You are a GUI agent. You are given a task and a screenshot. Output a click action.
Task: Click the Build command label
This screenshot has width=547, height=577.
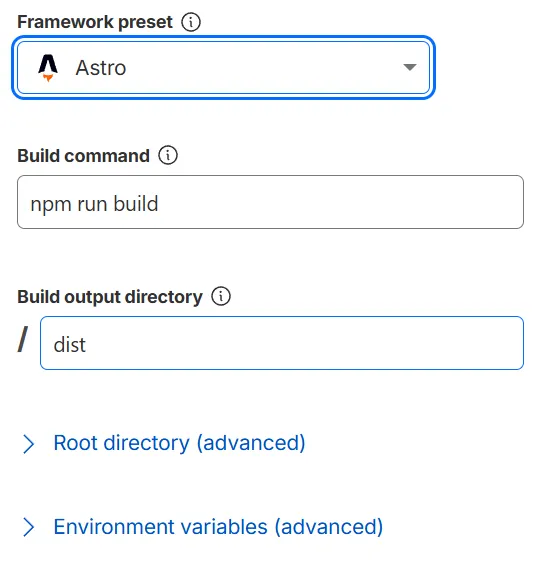[x=84, y=156]
